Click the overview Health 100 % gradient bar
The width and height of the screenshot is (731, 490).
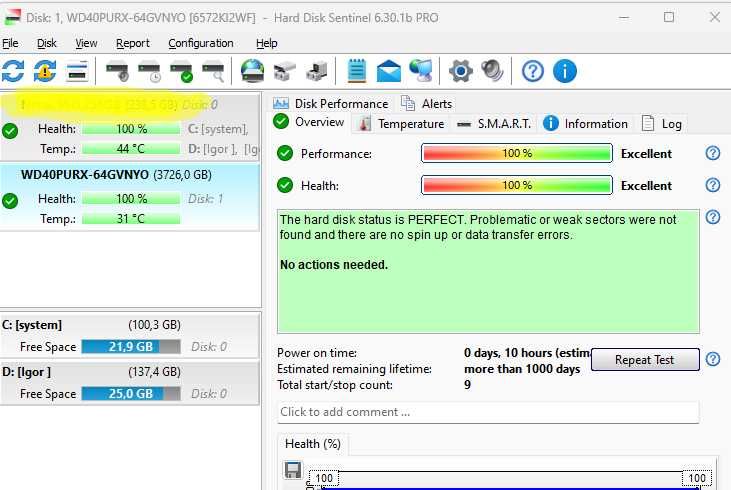(517, 185)
